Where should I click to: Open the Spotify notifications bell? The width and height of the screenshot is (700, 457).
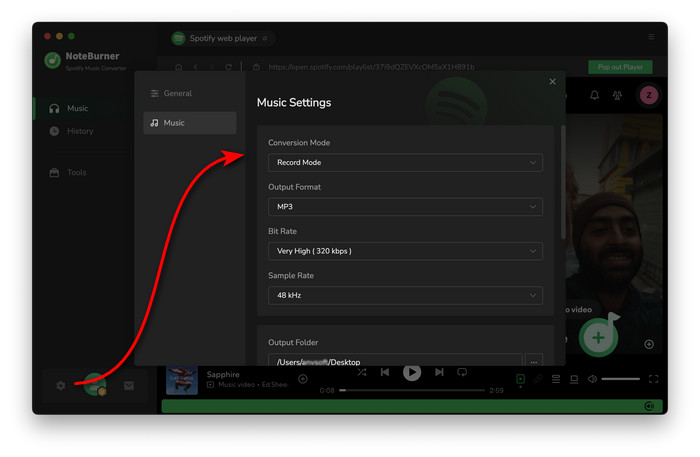coord(594,95)
